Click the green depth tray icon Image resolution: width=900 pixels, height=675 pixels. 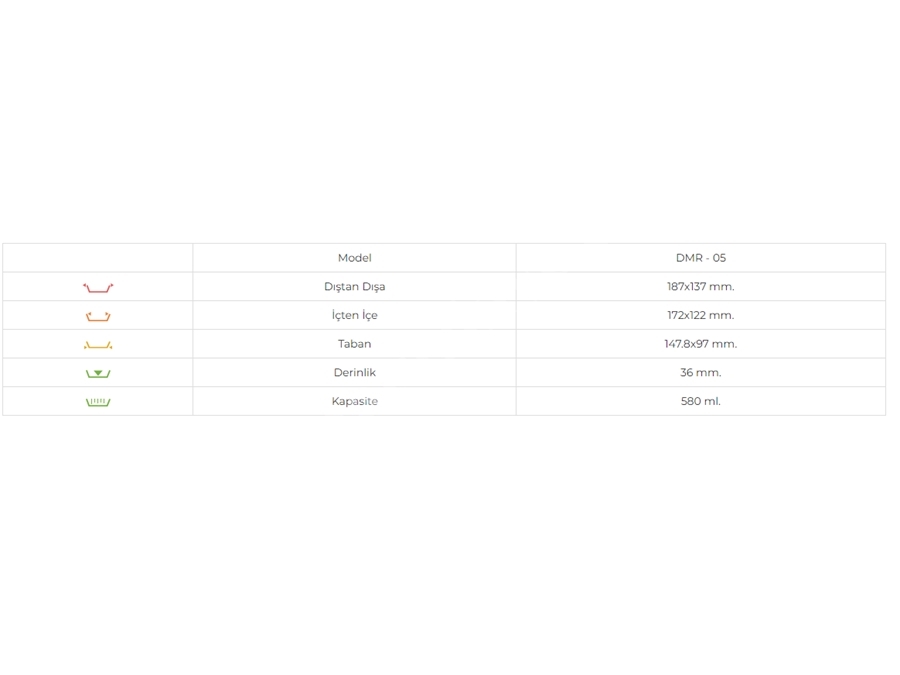click(98, 373)
